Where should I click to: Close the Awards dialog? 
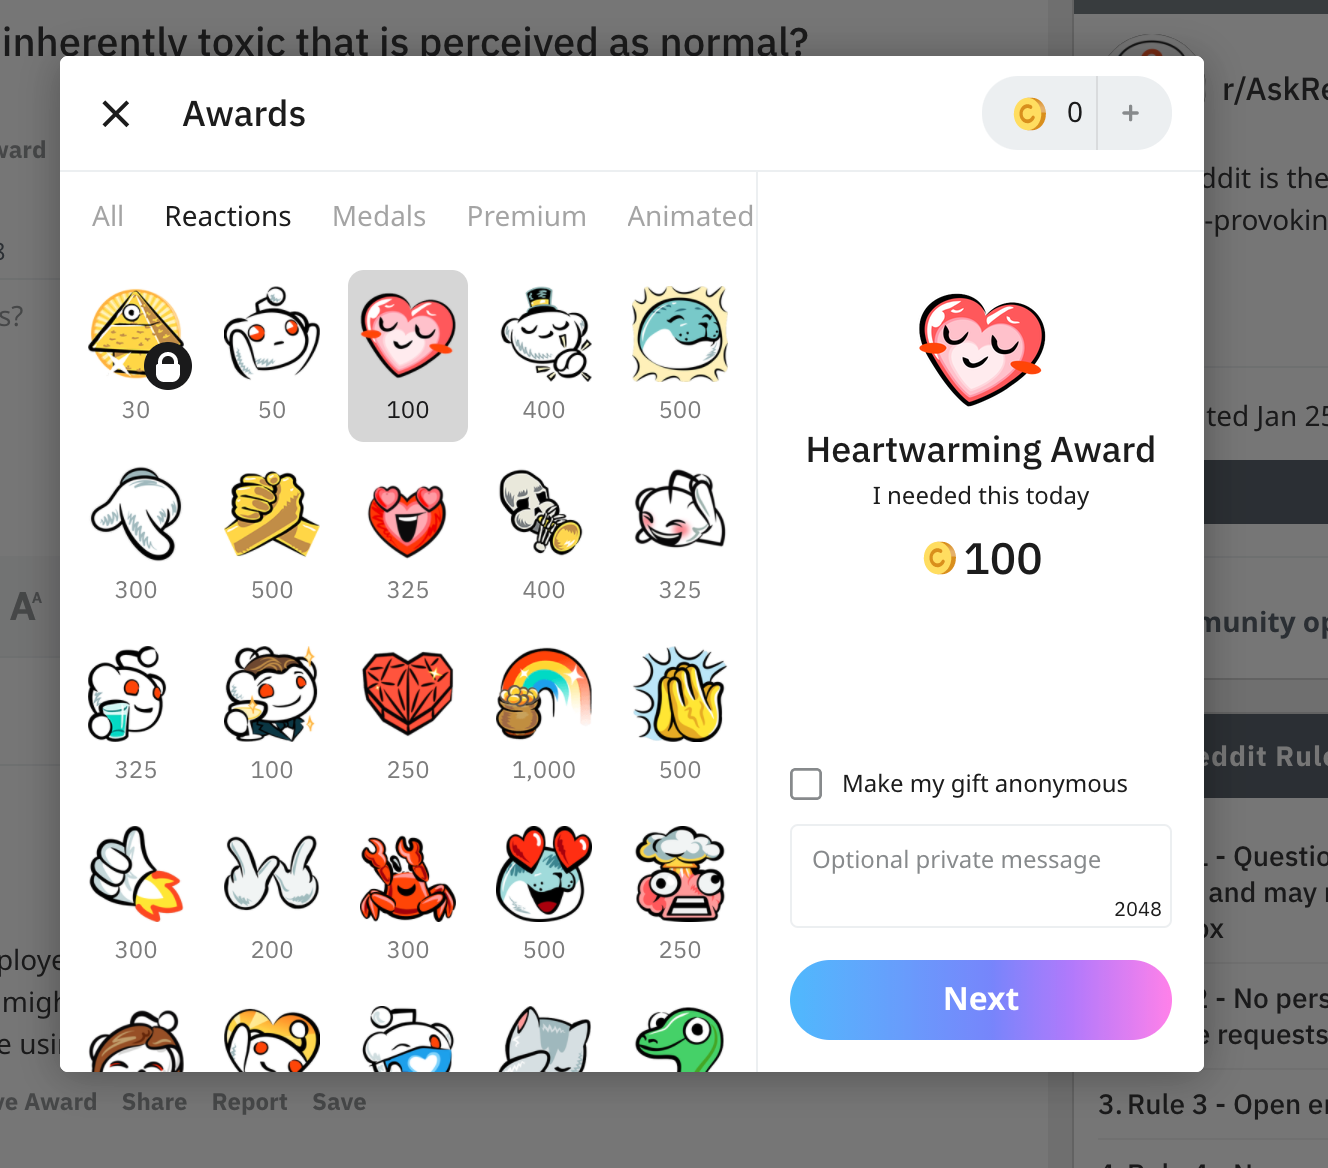click(116, 114)
